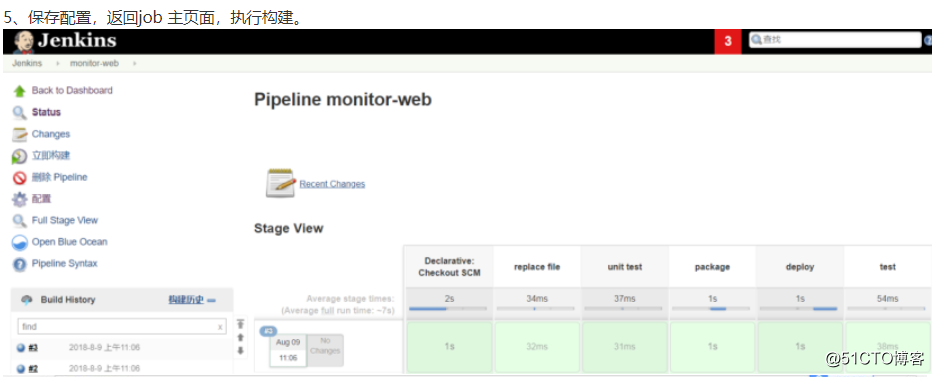Click the Status magnifier icon
The image size is (934, 377).
pos(20,113)
